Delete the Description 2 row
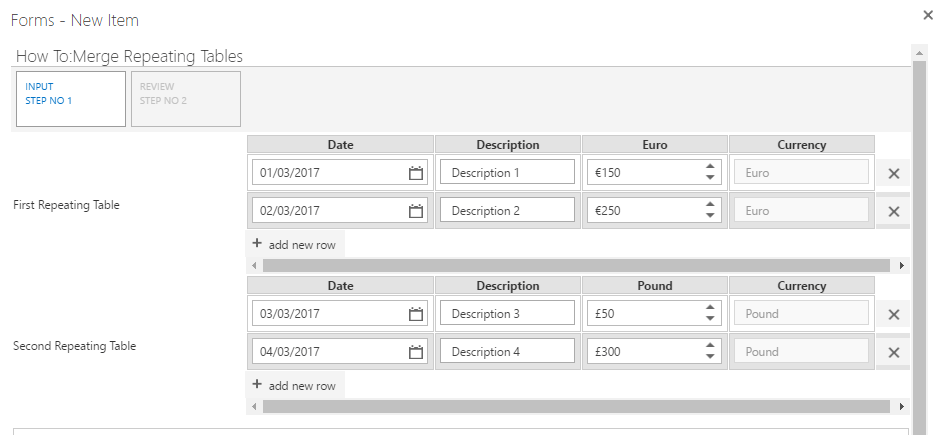This screenshot has height=435, width=942. click(x=893, y=211)
